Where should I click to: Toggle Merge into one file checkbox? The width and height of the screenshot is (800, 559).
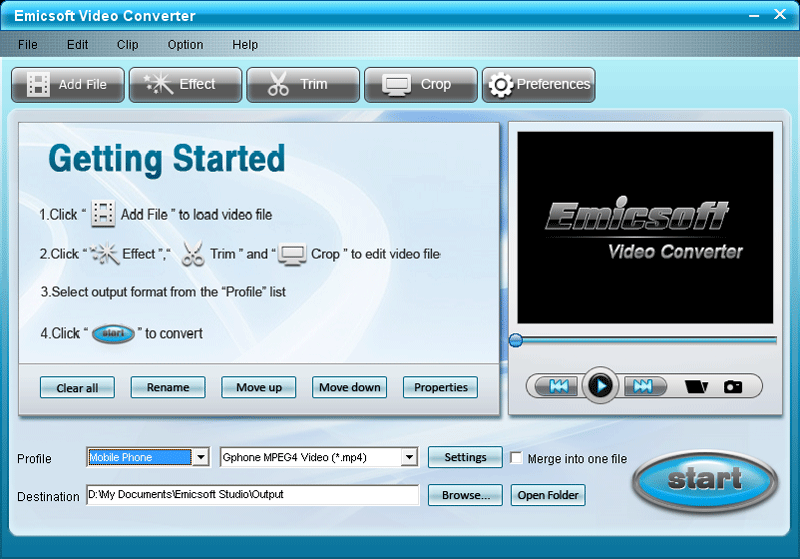(516, 458)
